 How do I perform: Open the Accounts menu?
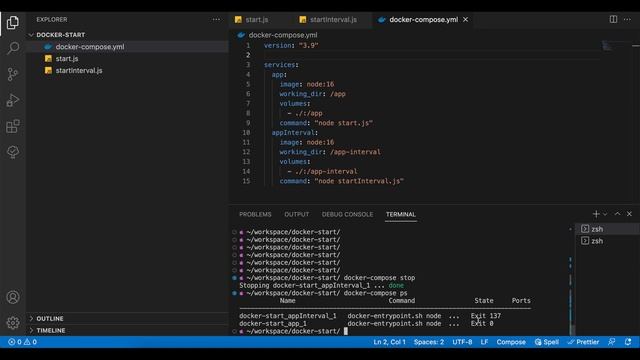[x=13, y=297]
